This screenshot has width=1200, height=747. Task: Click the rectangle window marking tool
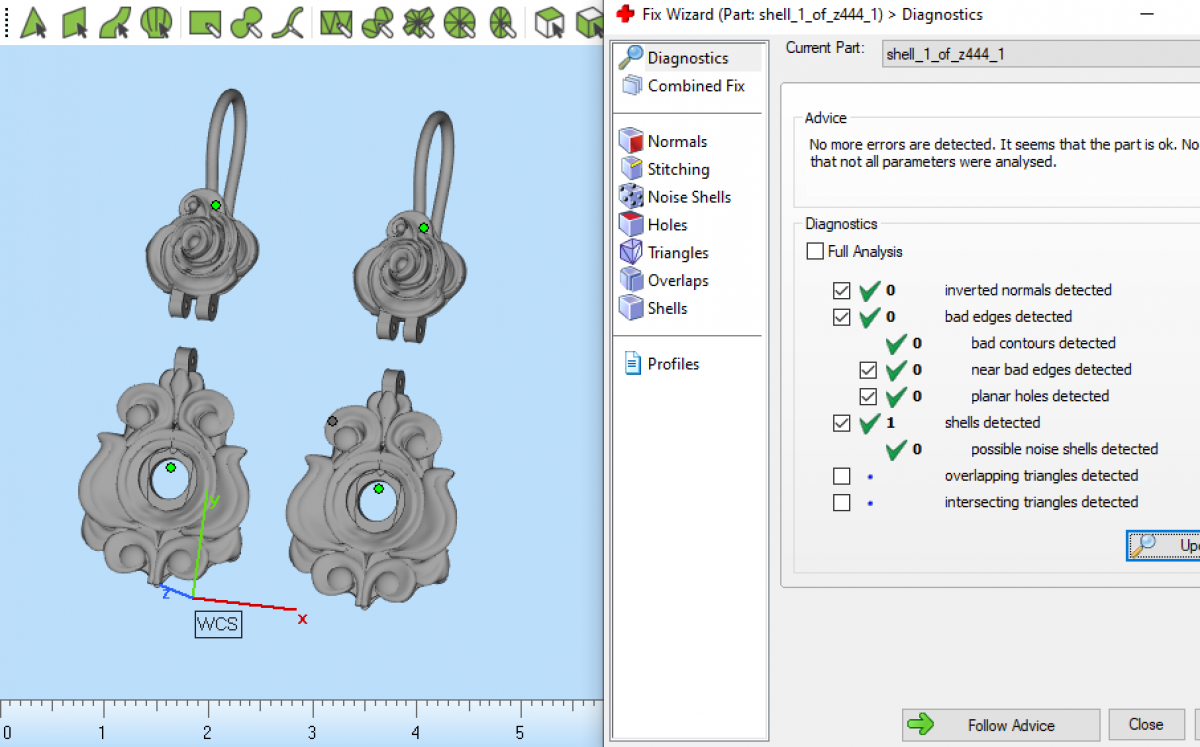pyautogui.click(x=205, y=22)
